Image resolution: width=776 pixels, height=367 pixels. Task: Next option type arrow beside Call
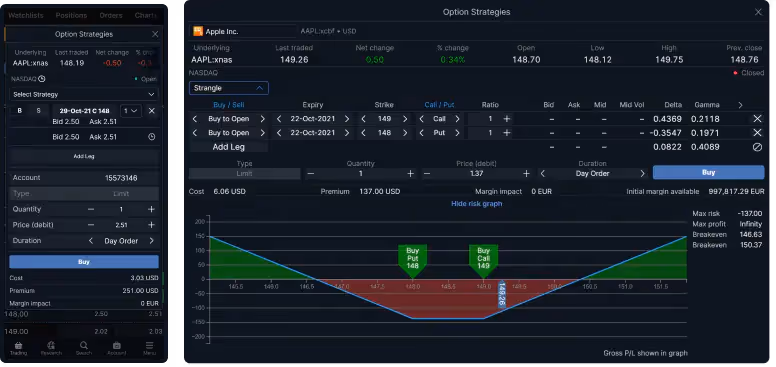click(457, 119)
